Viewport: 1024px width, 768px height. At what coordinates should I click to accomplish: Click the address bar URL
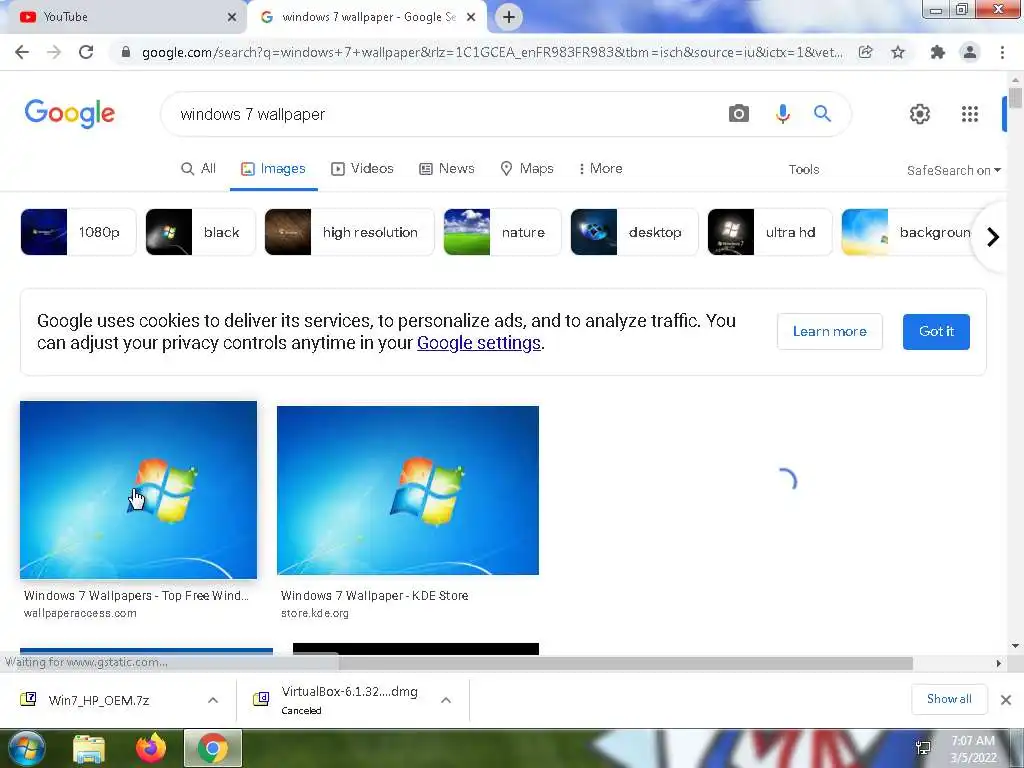pyautogui.click(x=492, y=52)
